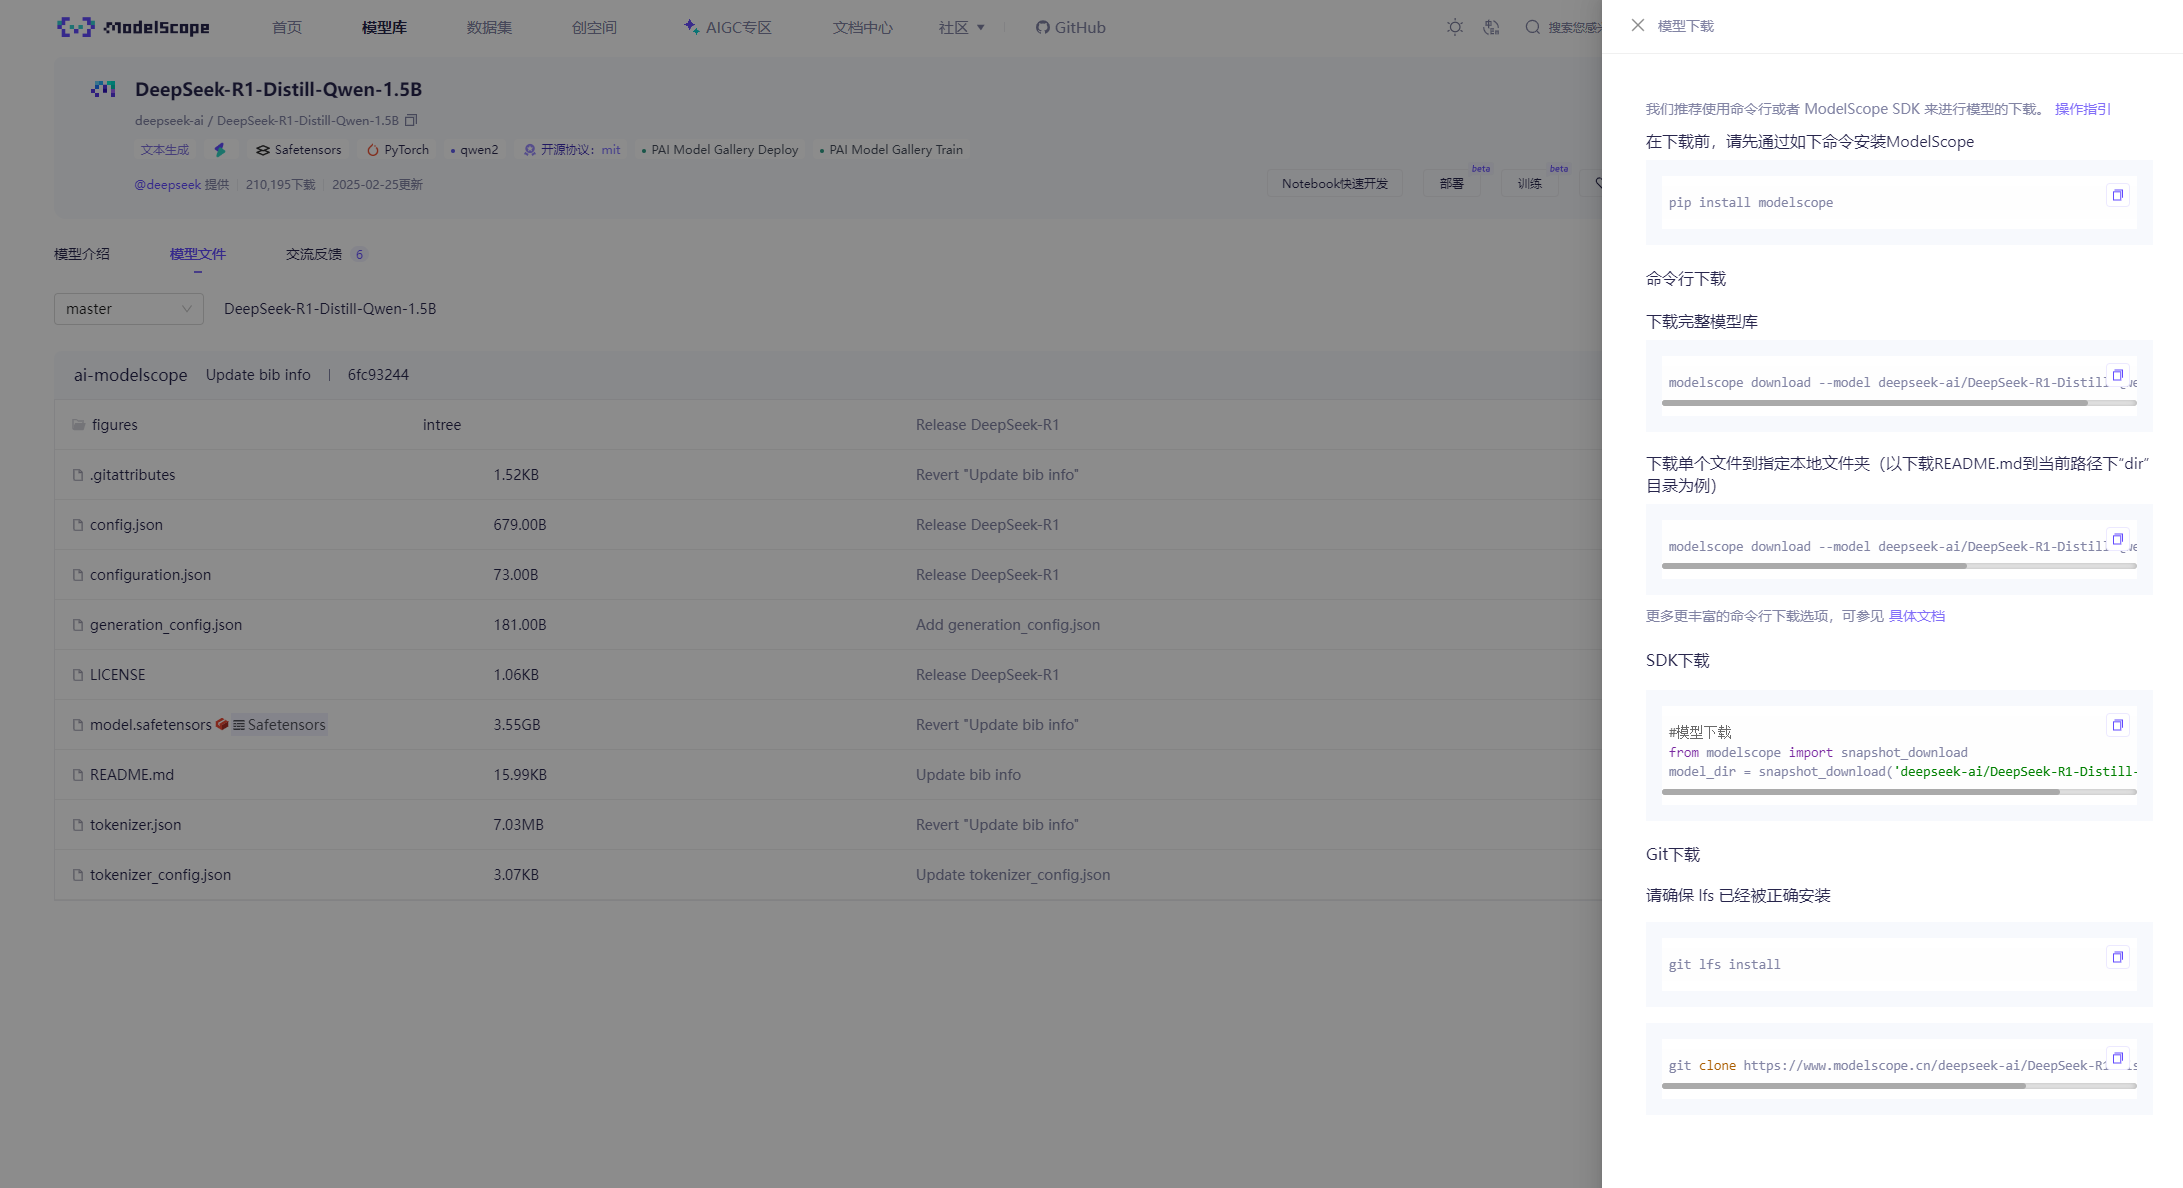Open the figures folder
Viewport: 2183px width, 1188px height.
[114, 425]
